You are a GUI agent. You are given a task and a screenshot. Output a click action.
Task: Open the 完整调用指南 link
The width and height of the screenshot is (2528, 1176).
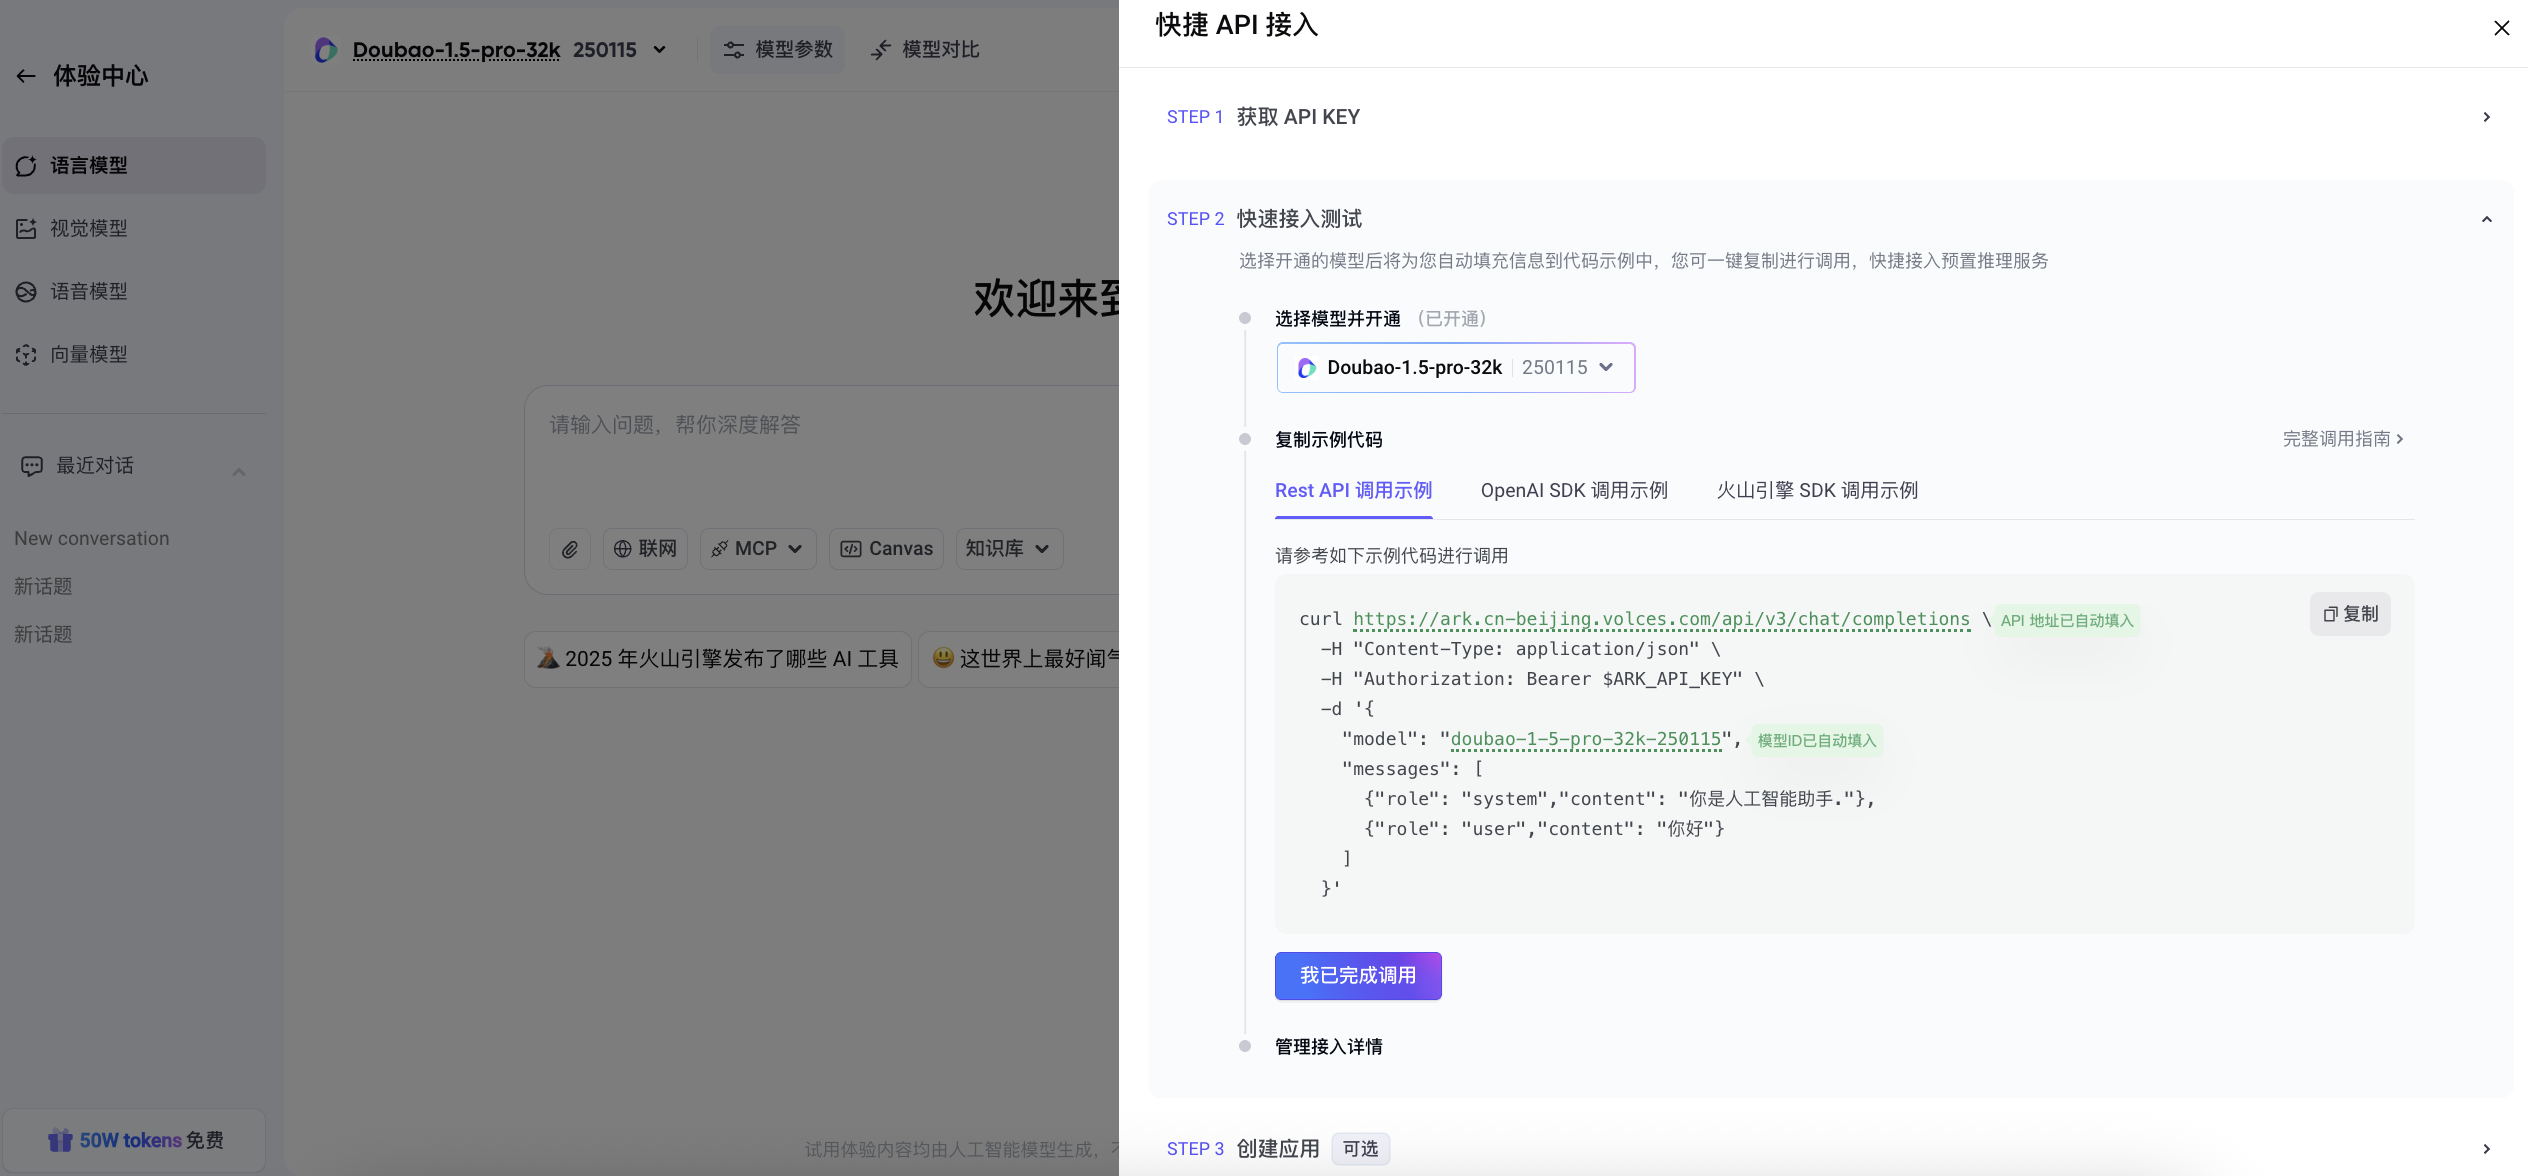[2342, 439]
